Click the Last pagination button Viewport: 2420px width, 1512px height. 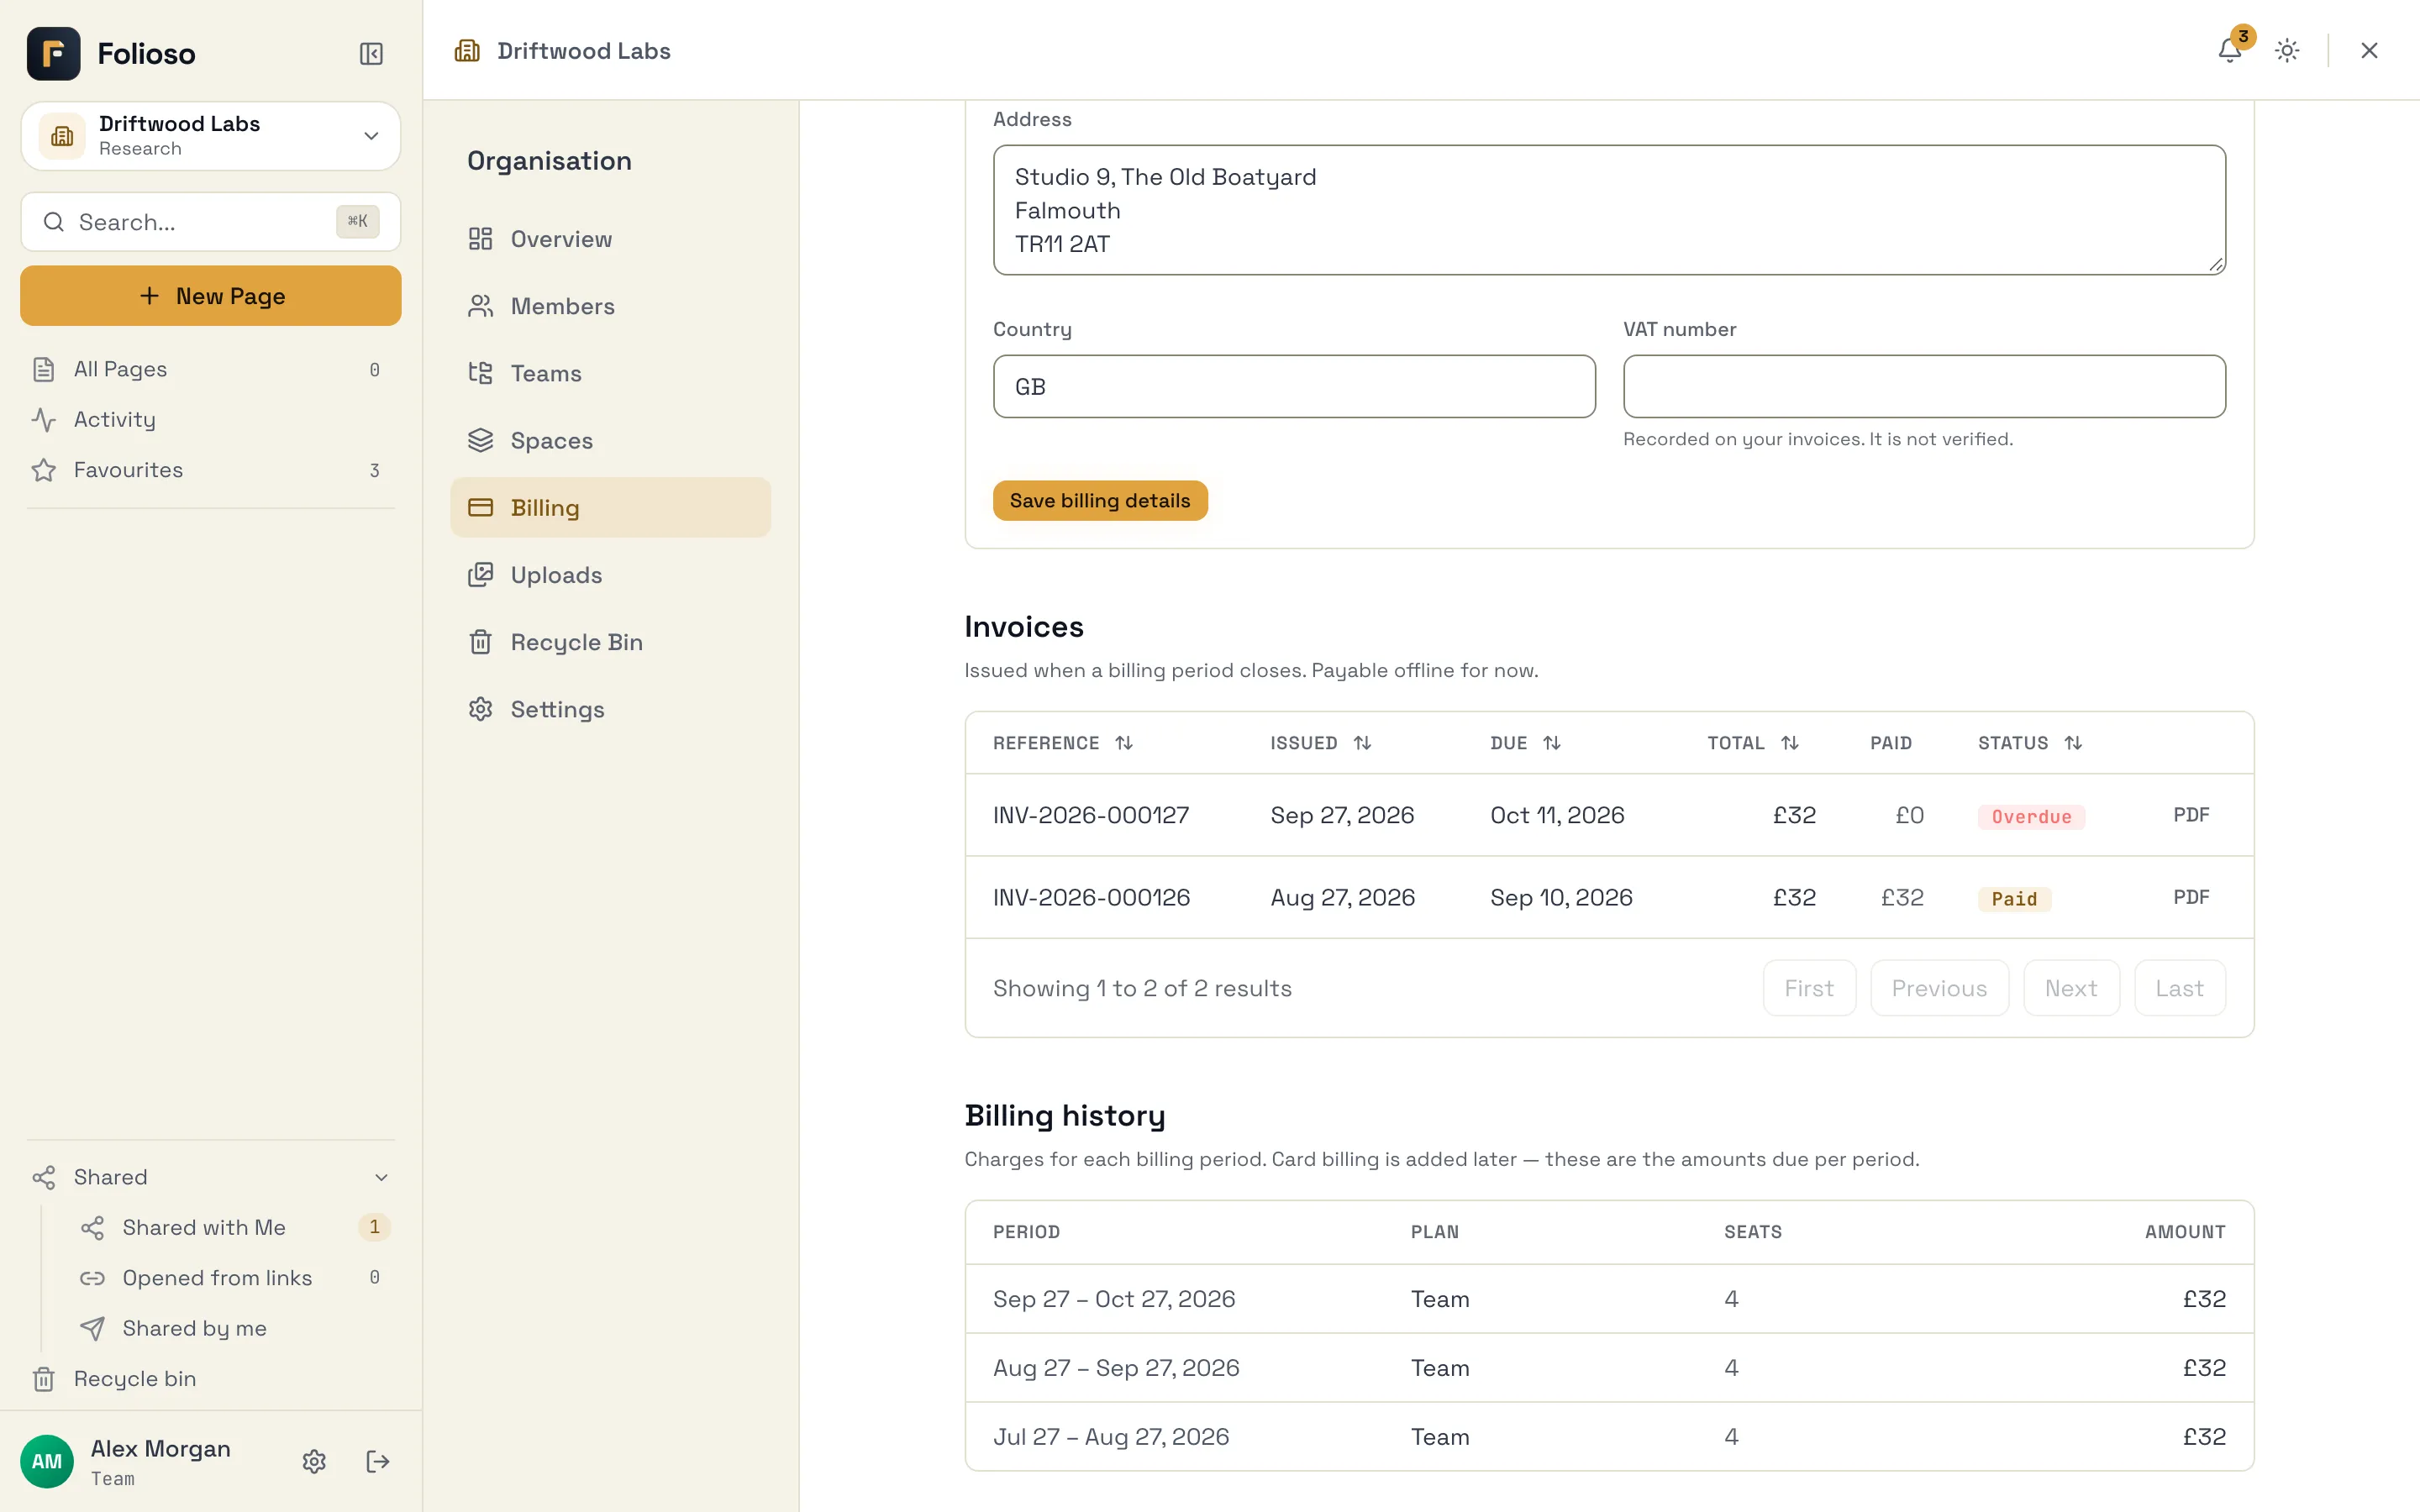click(2179, 988)
